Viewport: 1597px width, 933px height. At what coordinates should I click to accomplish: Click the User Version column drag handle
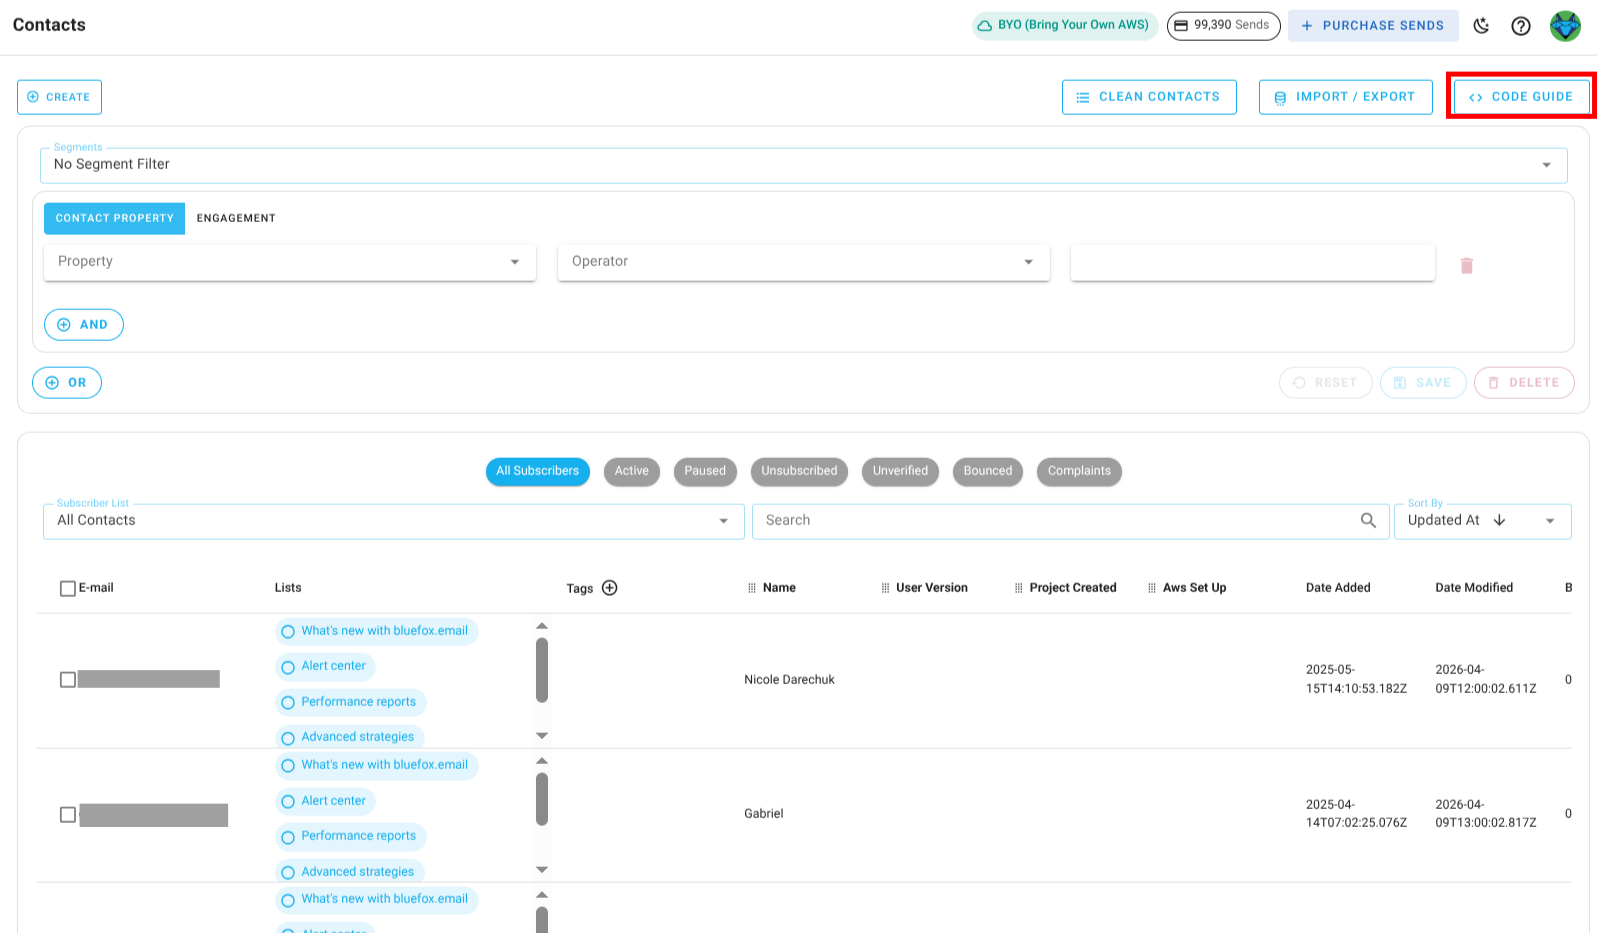tap(885, 588)
